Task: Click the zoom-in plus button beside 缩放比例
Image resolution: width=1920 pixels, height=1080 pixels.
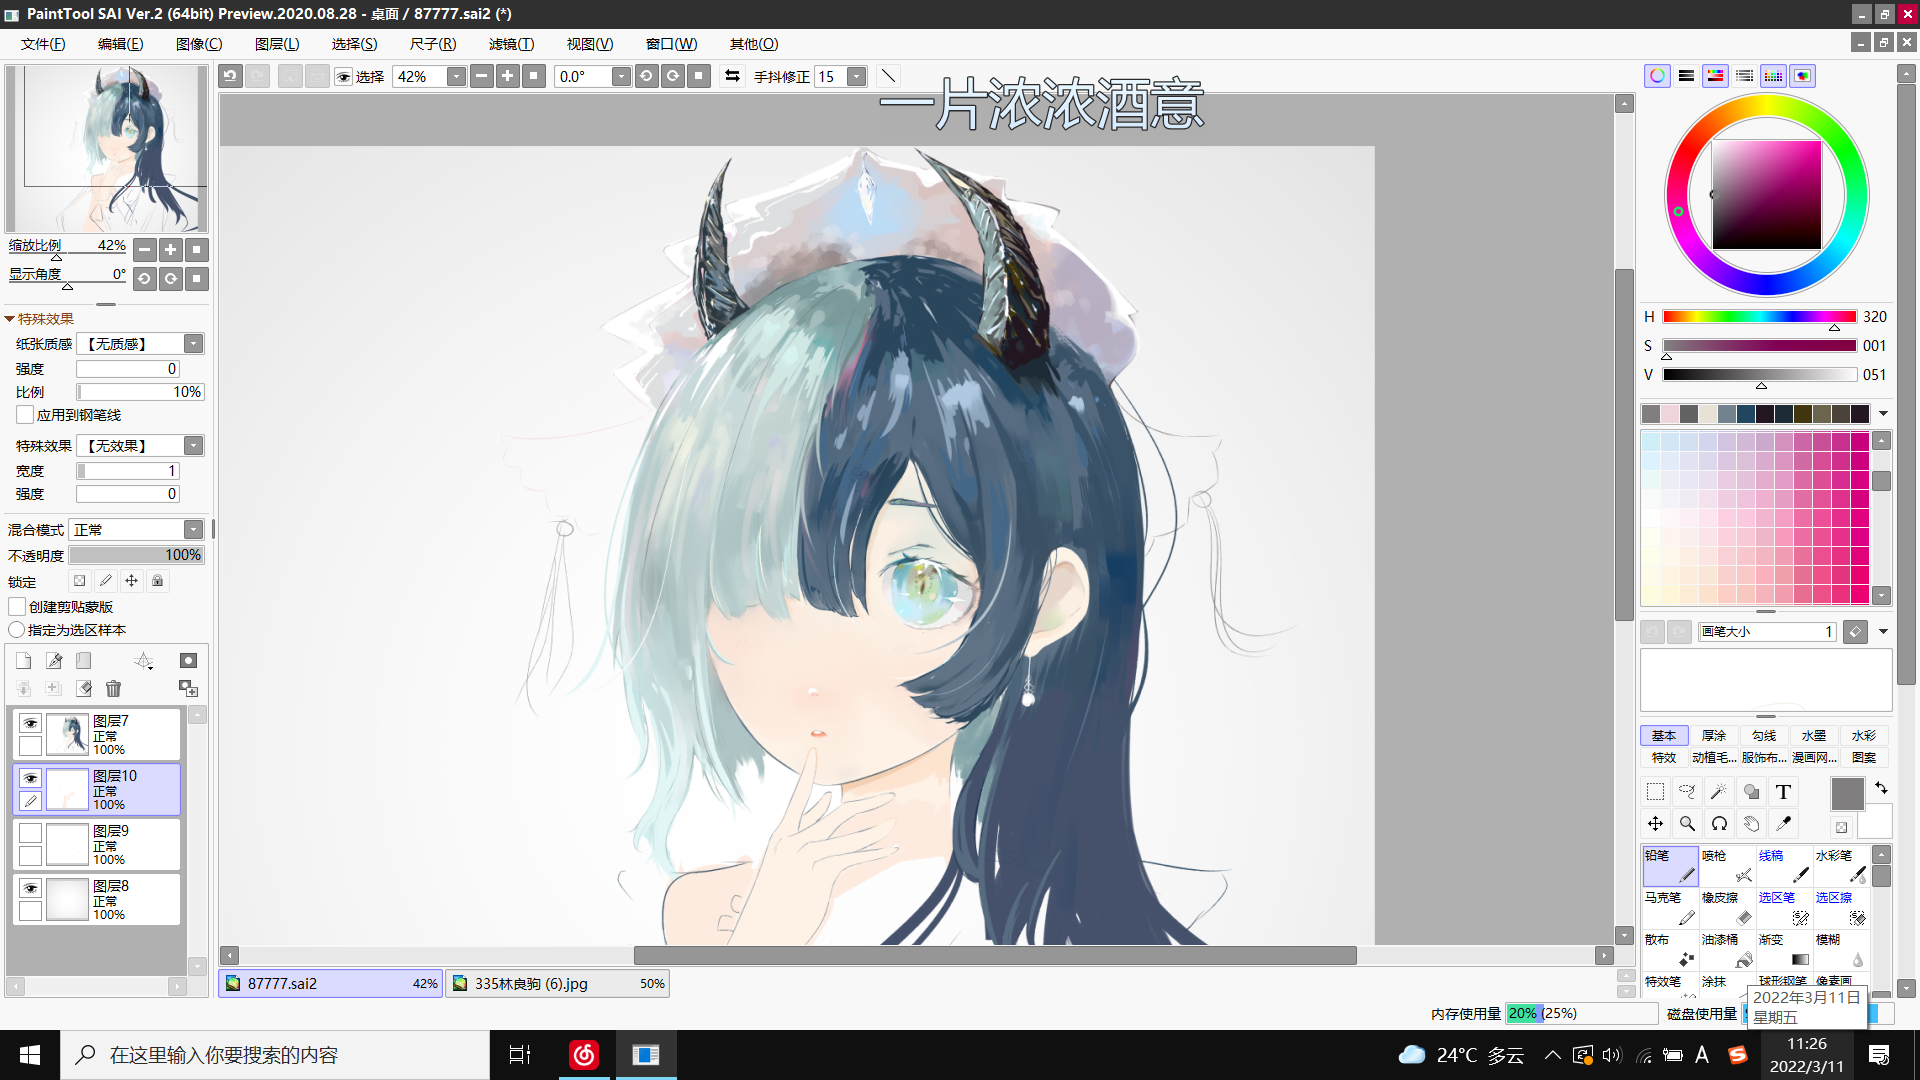Action: click(x=171, y=250)
